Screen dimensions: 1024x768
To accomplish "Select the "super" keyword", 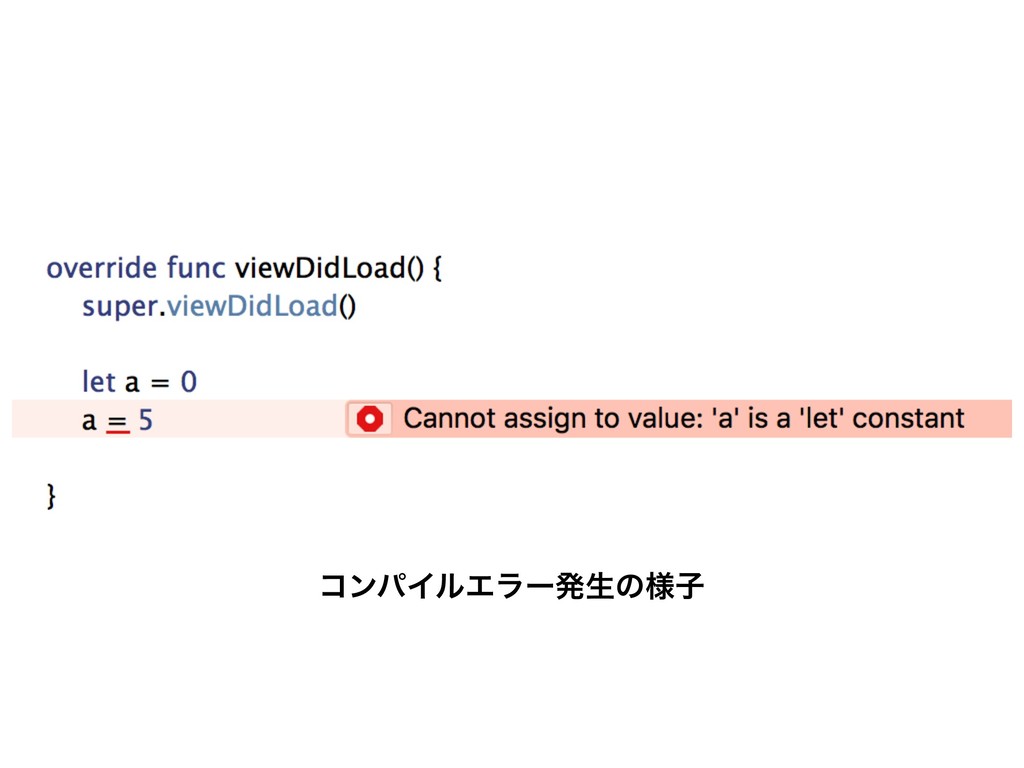I will pos(120,307).
